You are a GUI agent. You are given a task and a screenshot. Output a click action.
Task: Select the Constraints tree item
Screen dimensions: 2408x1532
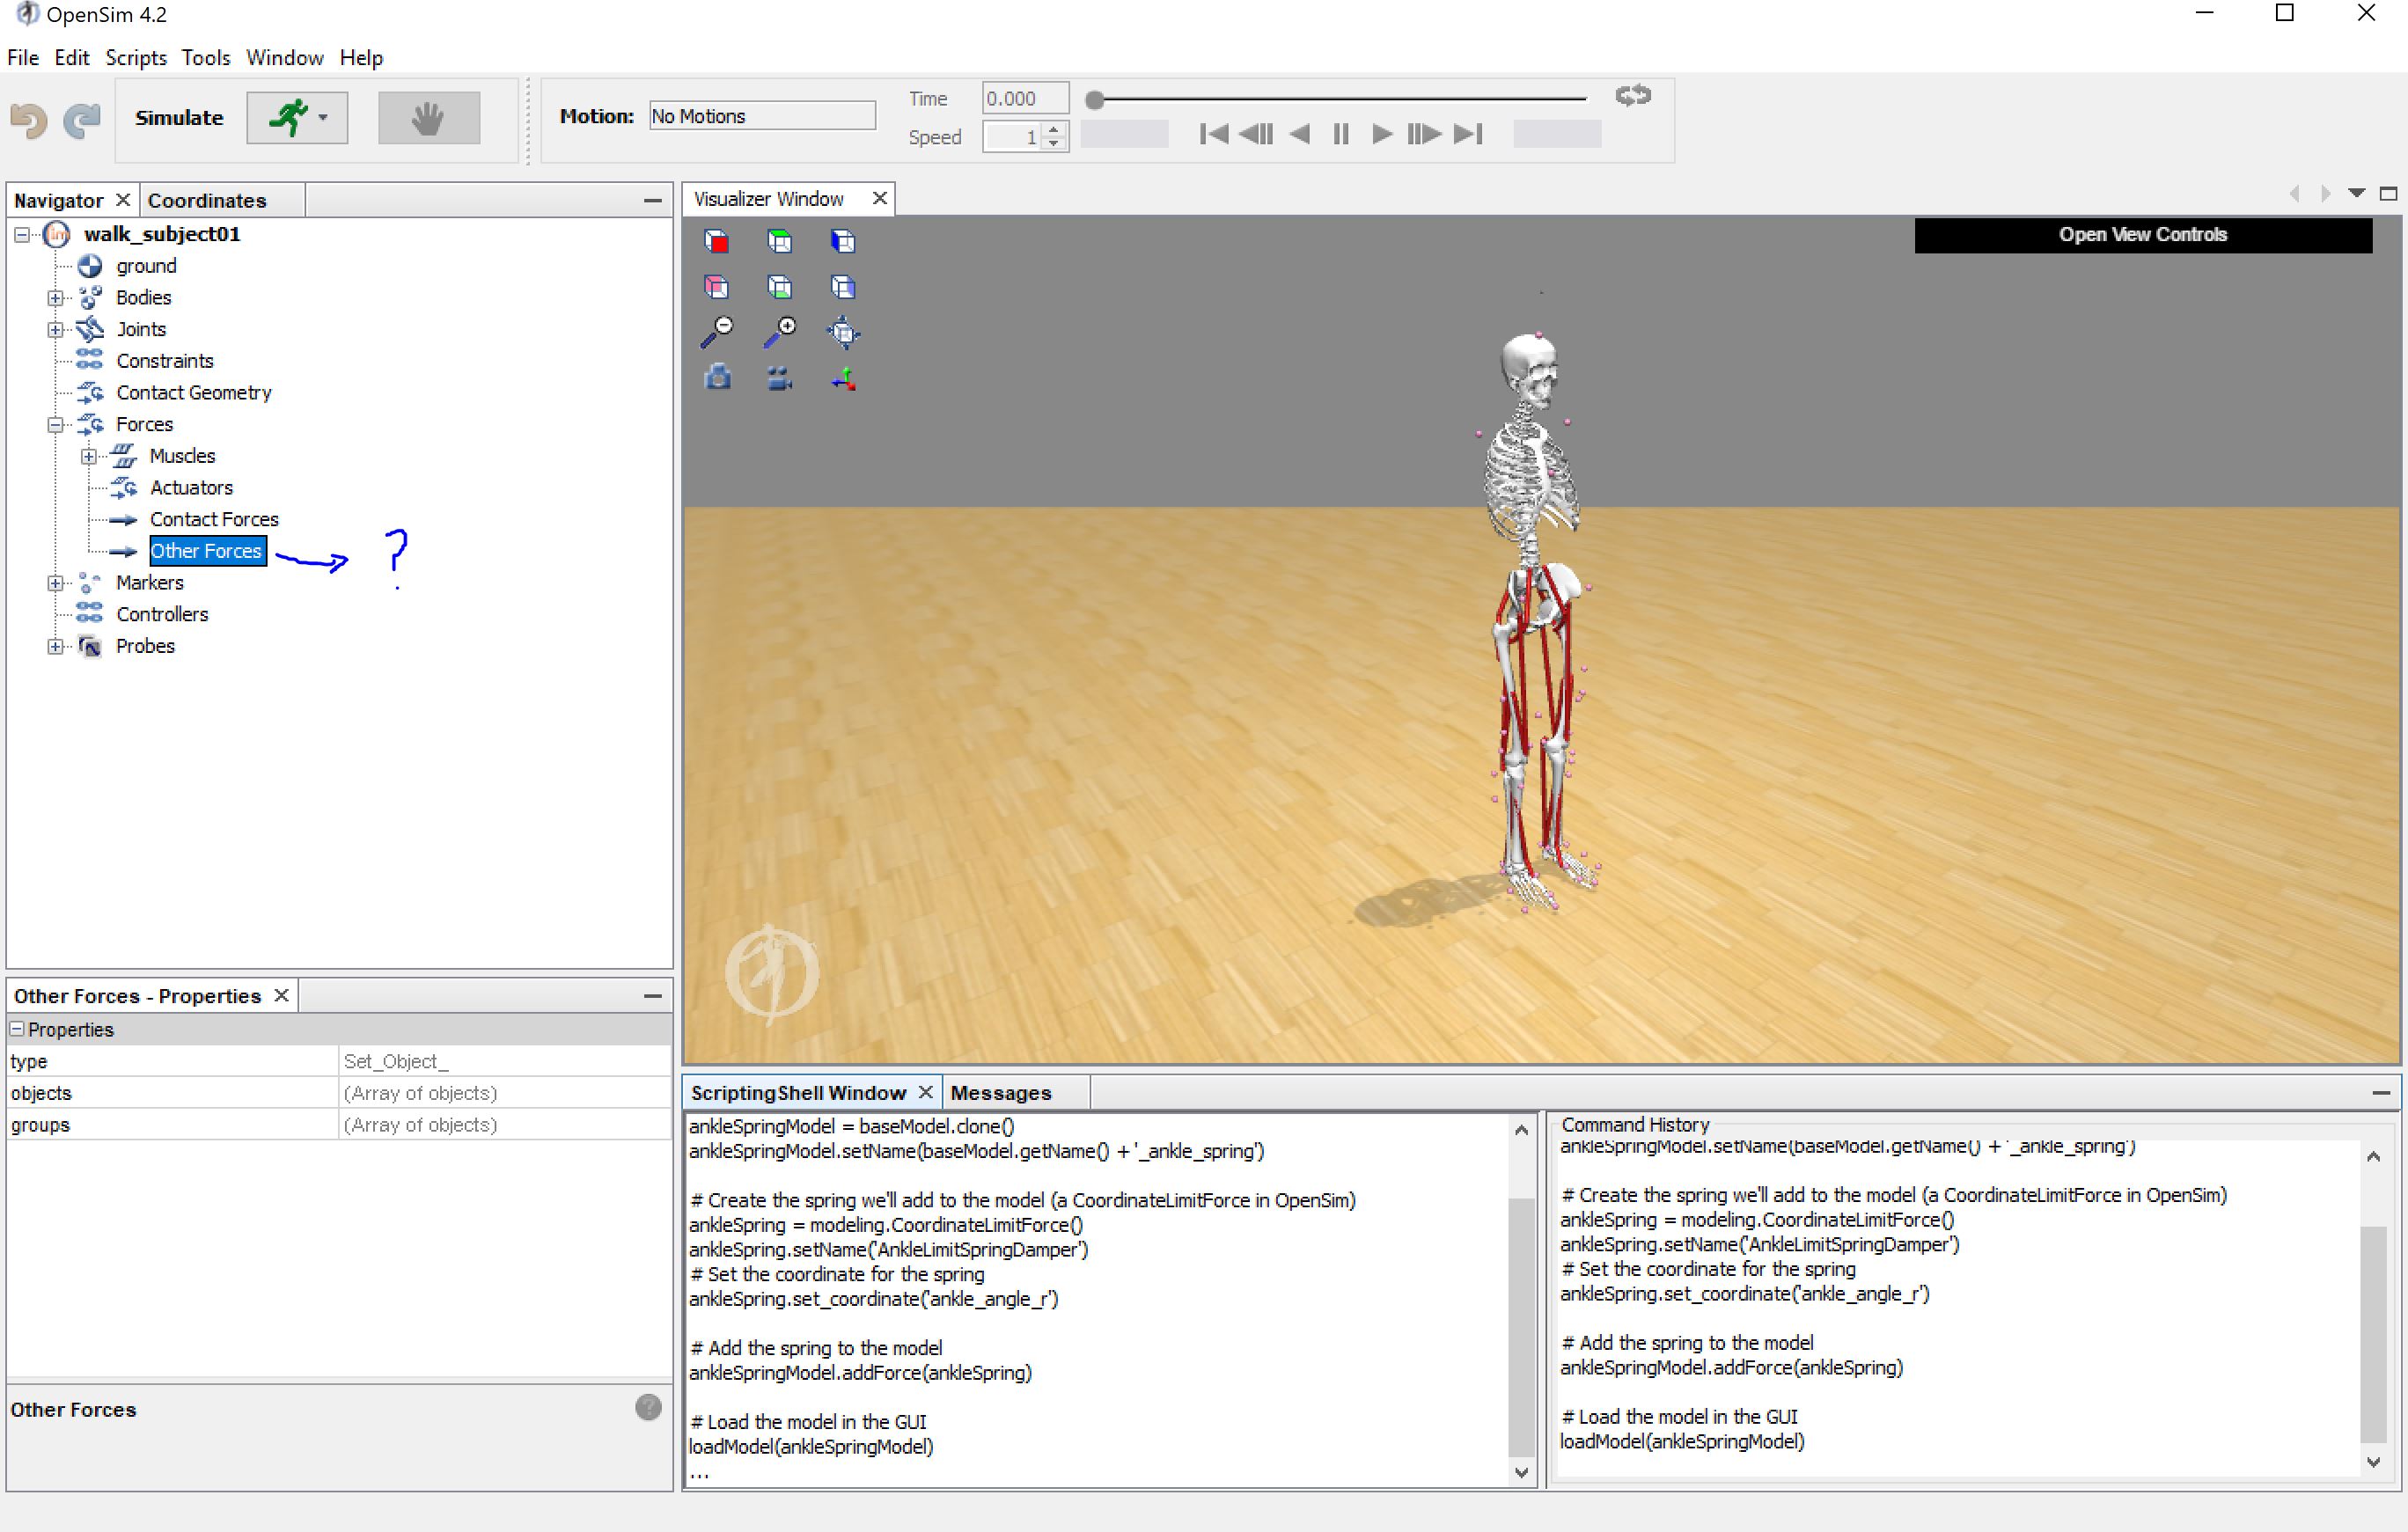coord(165,361)
